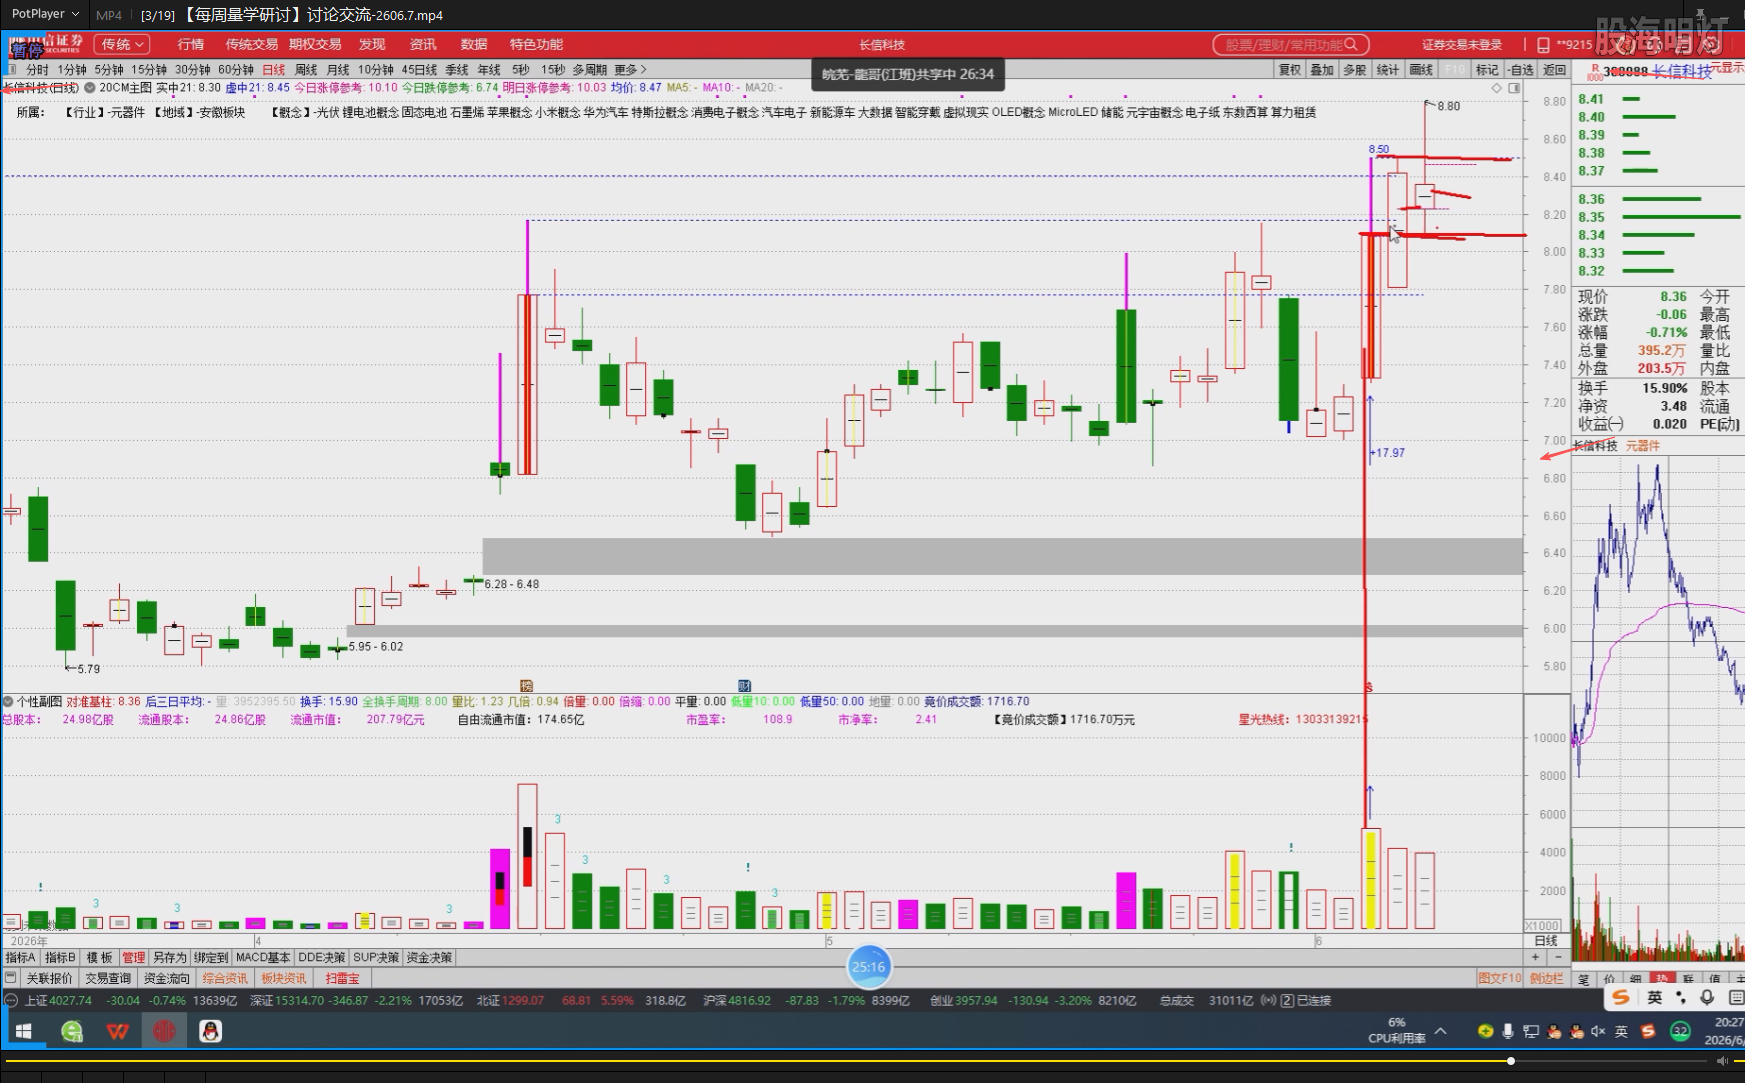Click the 统计 statistics button
Image resolution: width=1745 pixels, height=1083 pixels.
pyautogui.click(x=1388, y=70)
